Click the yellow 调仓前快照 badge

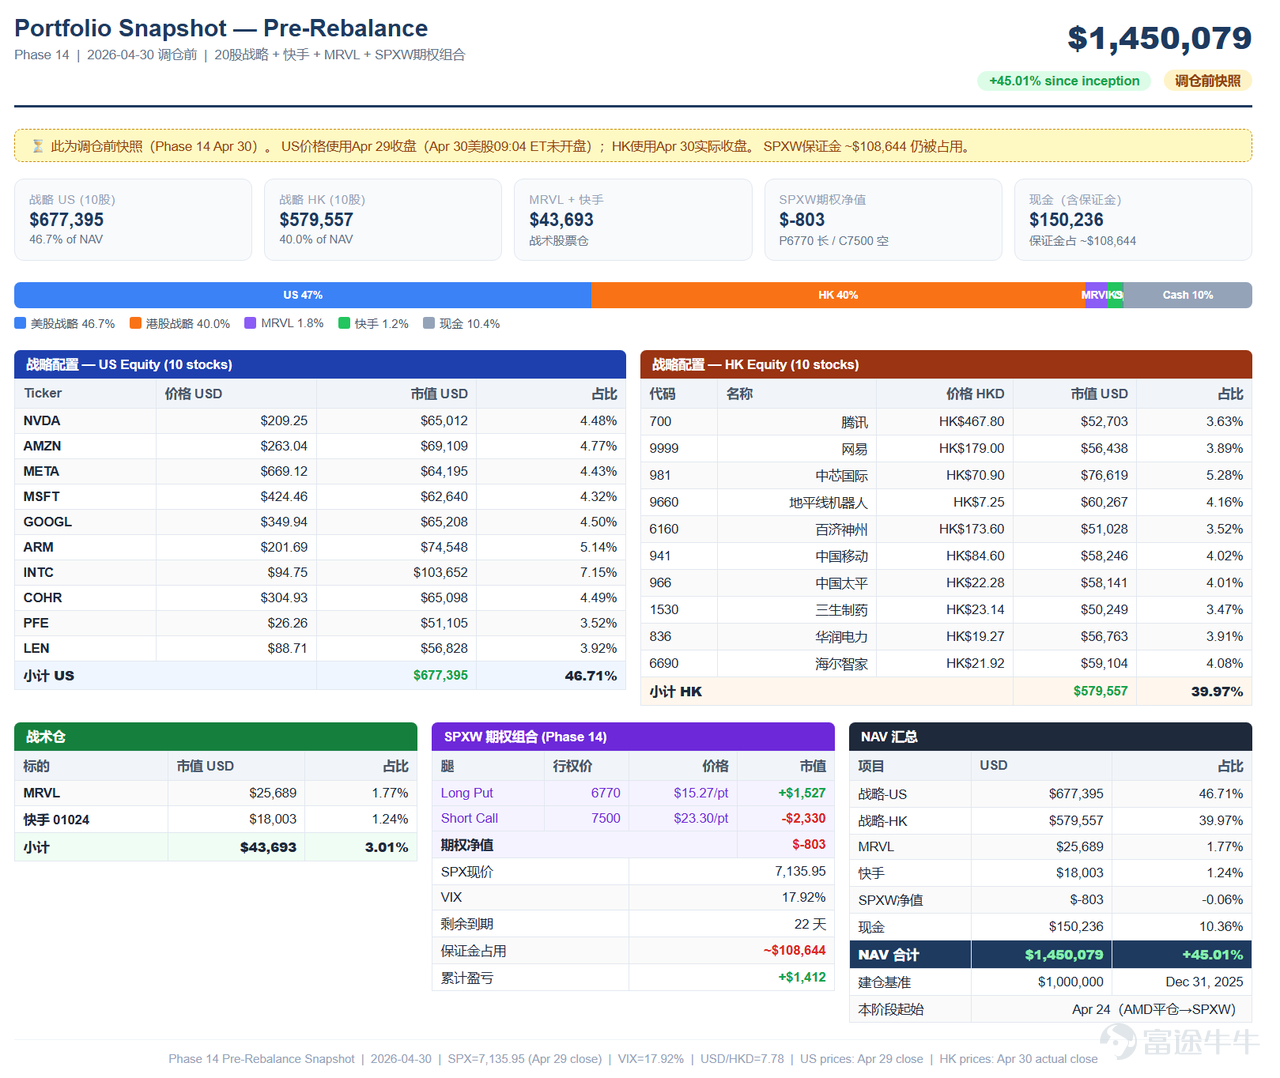1208,81
